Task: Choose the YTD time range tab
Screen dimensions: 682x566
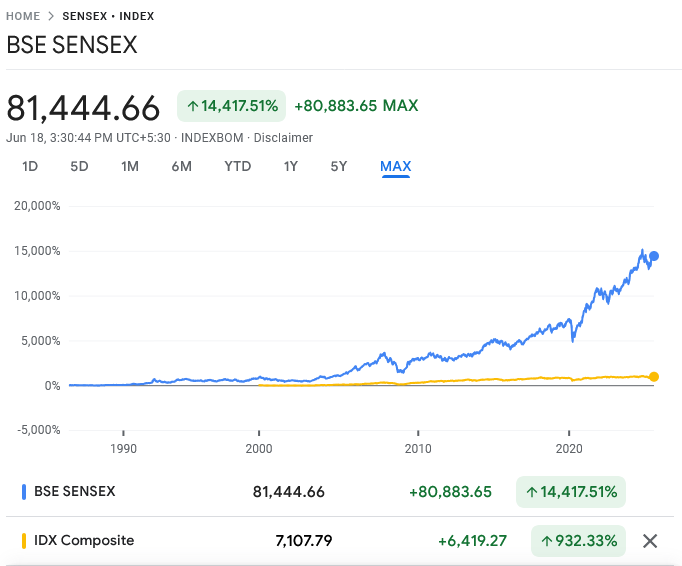Action: [237, 166]
